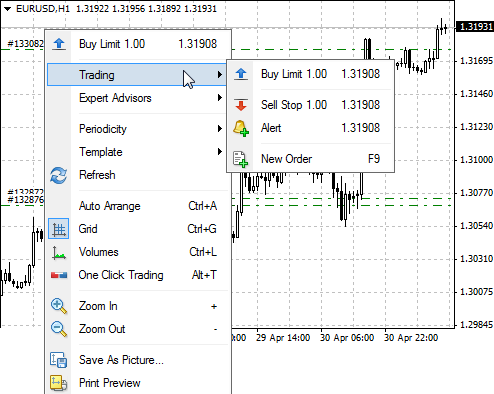Choose Sell Stop 1.00 at 1.31908
The image size is (494, 394).
click(x=310, y=105)
